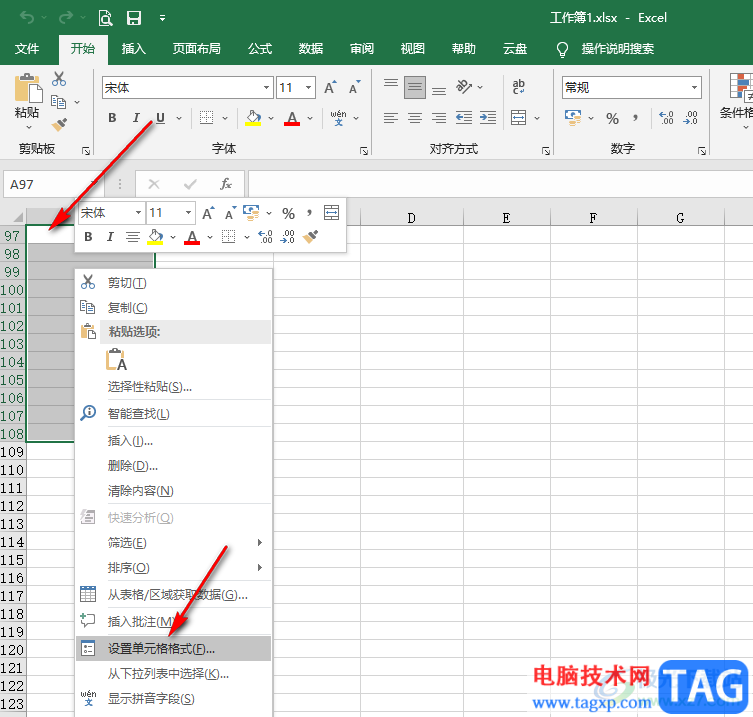Click accounting number format icon in ribbon
The width and height of the screenshot is (753, 717).
573,118
